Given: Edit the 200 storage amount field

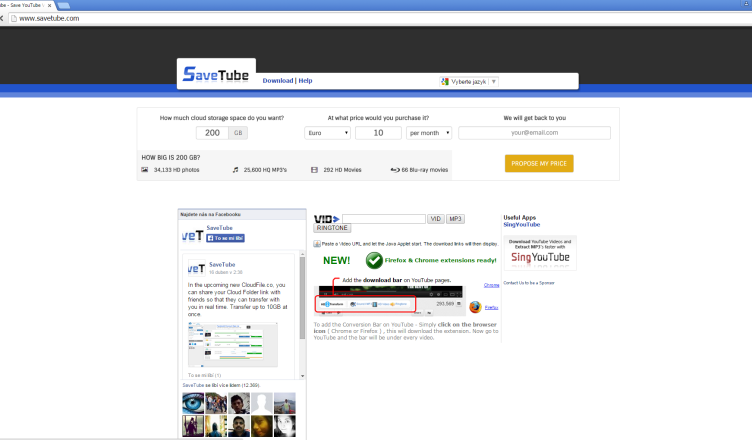Looking at the screenshot, I should tap(212, 133).
